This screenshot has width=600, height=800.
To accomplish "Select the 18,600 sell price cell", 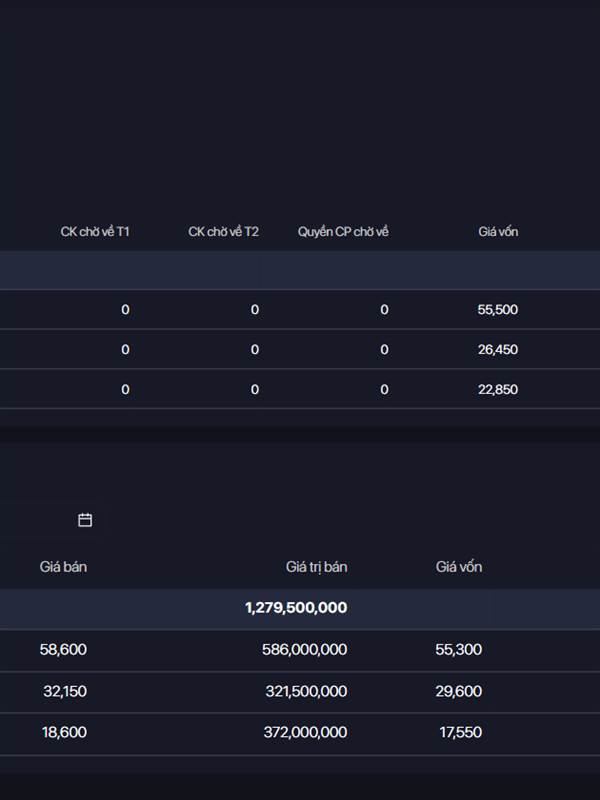I will (x=64, y=732).
